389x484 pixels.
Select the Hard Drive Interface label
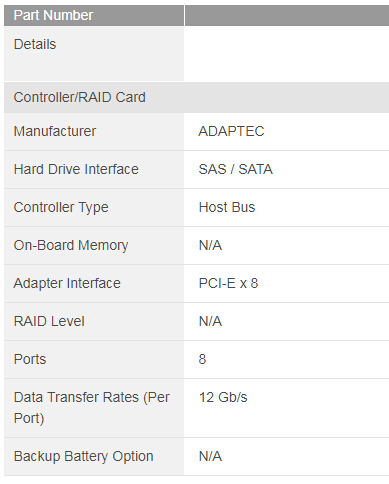click(76, 169)
